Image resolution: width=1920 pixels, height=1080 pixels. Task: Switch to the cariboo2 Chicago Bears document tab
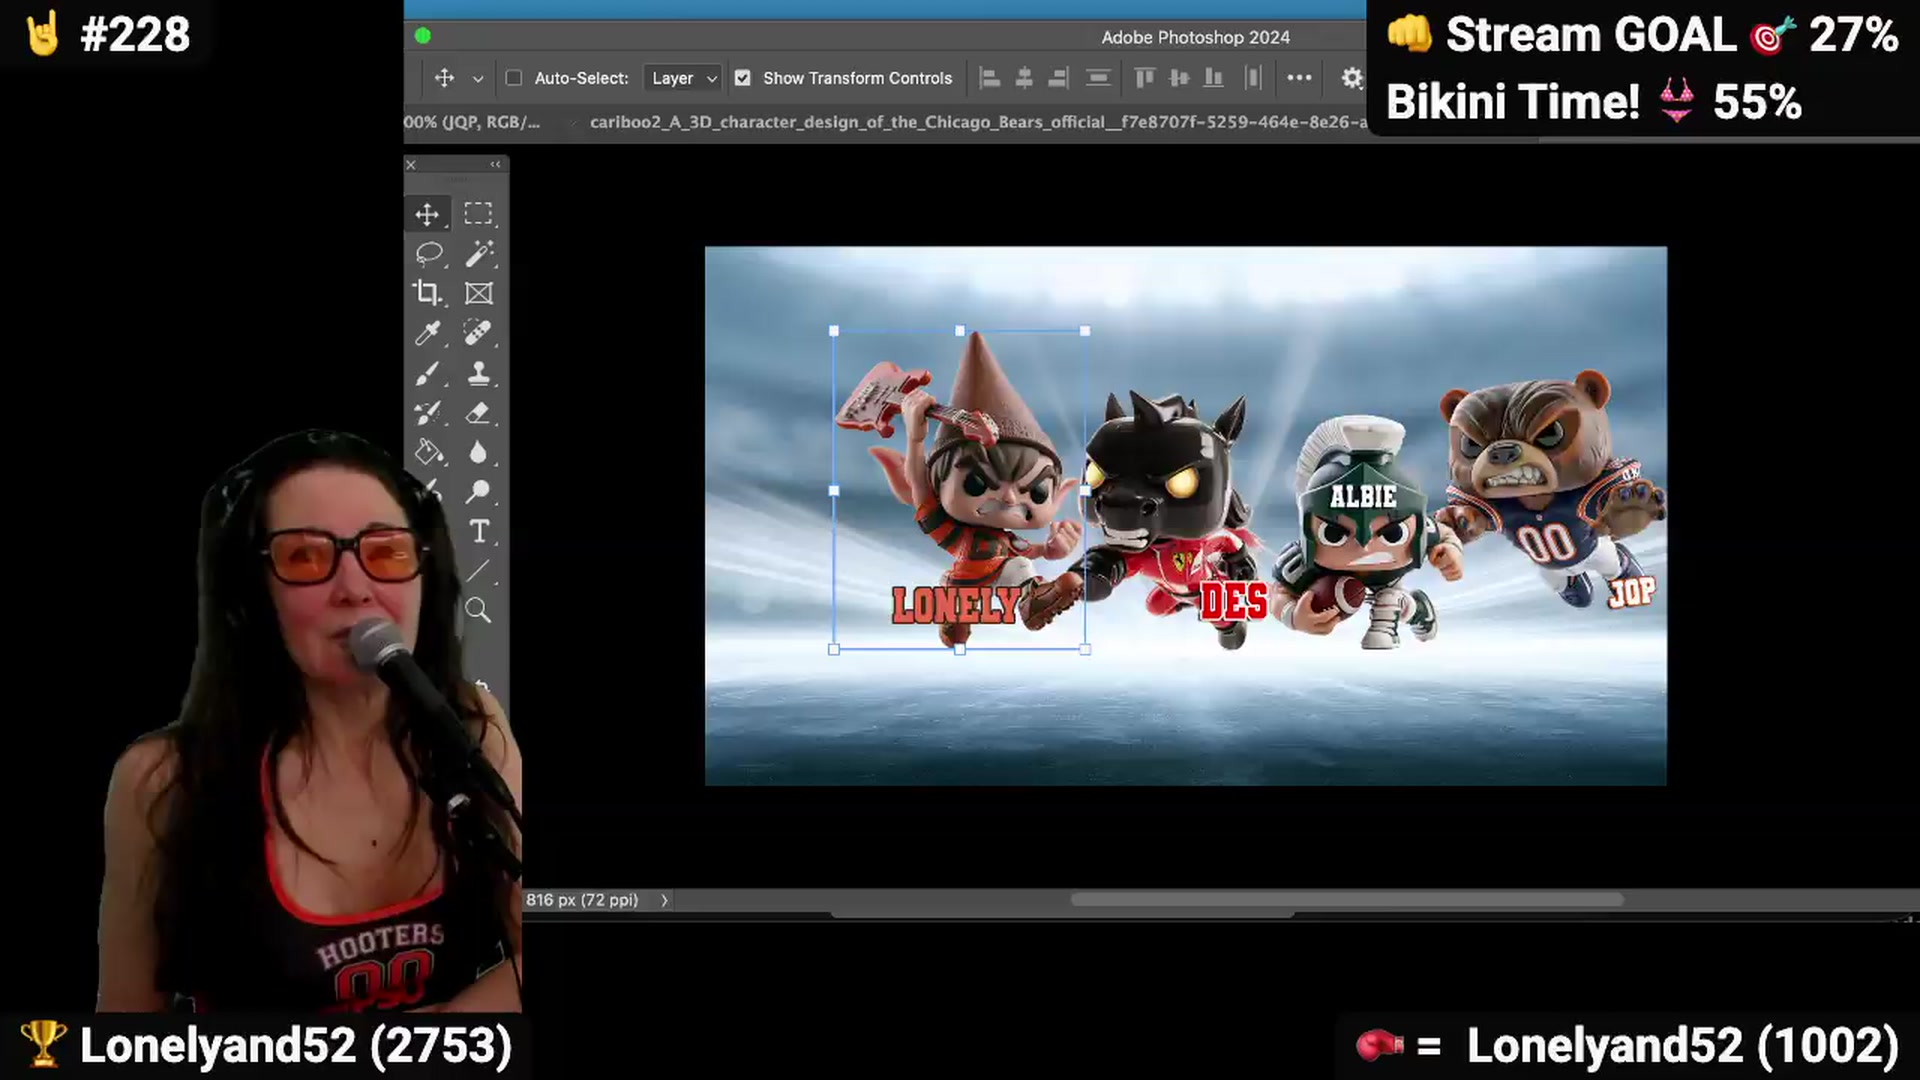(x=978, y=122)
